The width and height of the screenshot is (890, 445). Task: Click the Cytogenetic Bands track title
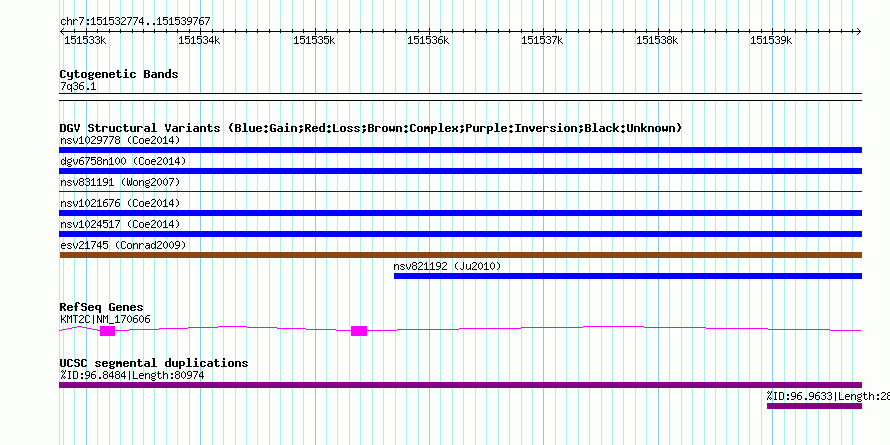[x=119, y=74]
